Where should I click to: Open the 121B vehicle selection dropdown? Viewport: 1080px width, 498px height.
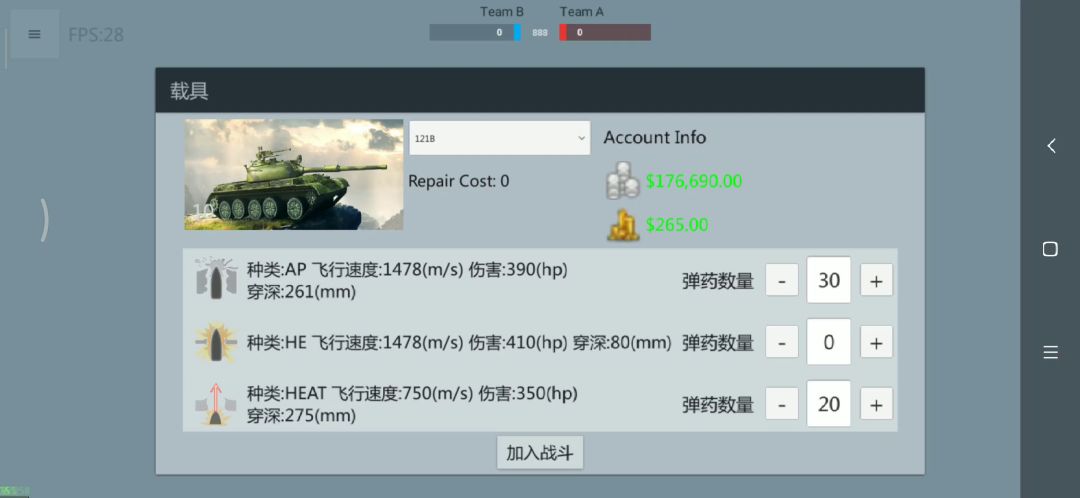[499, 138]
